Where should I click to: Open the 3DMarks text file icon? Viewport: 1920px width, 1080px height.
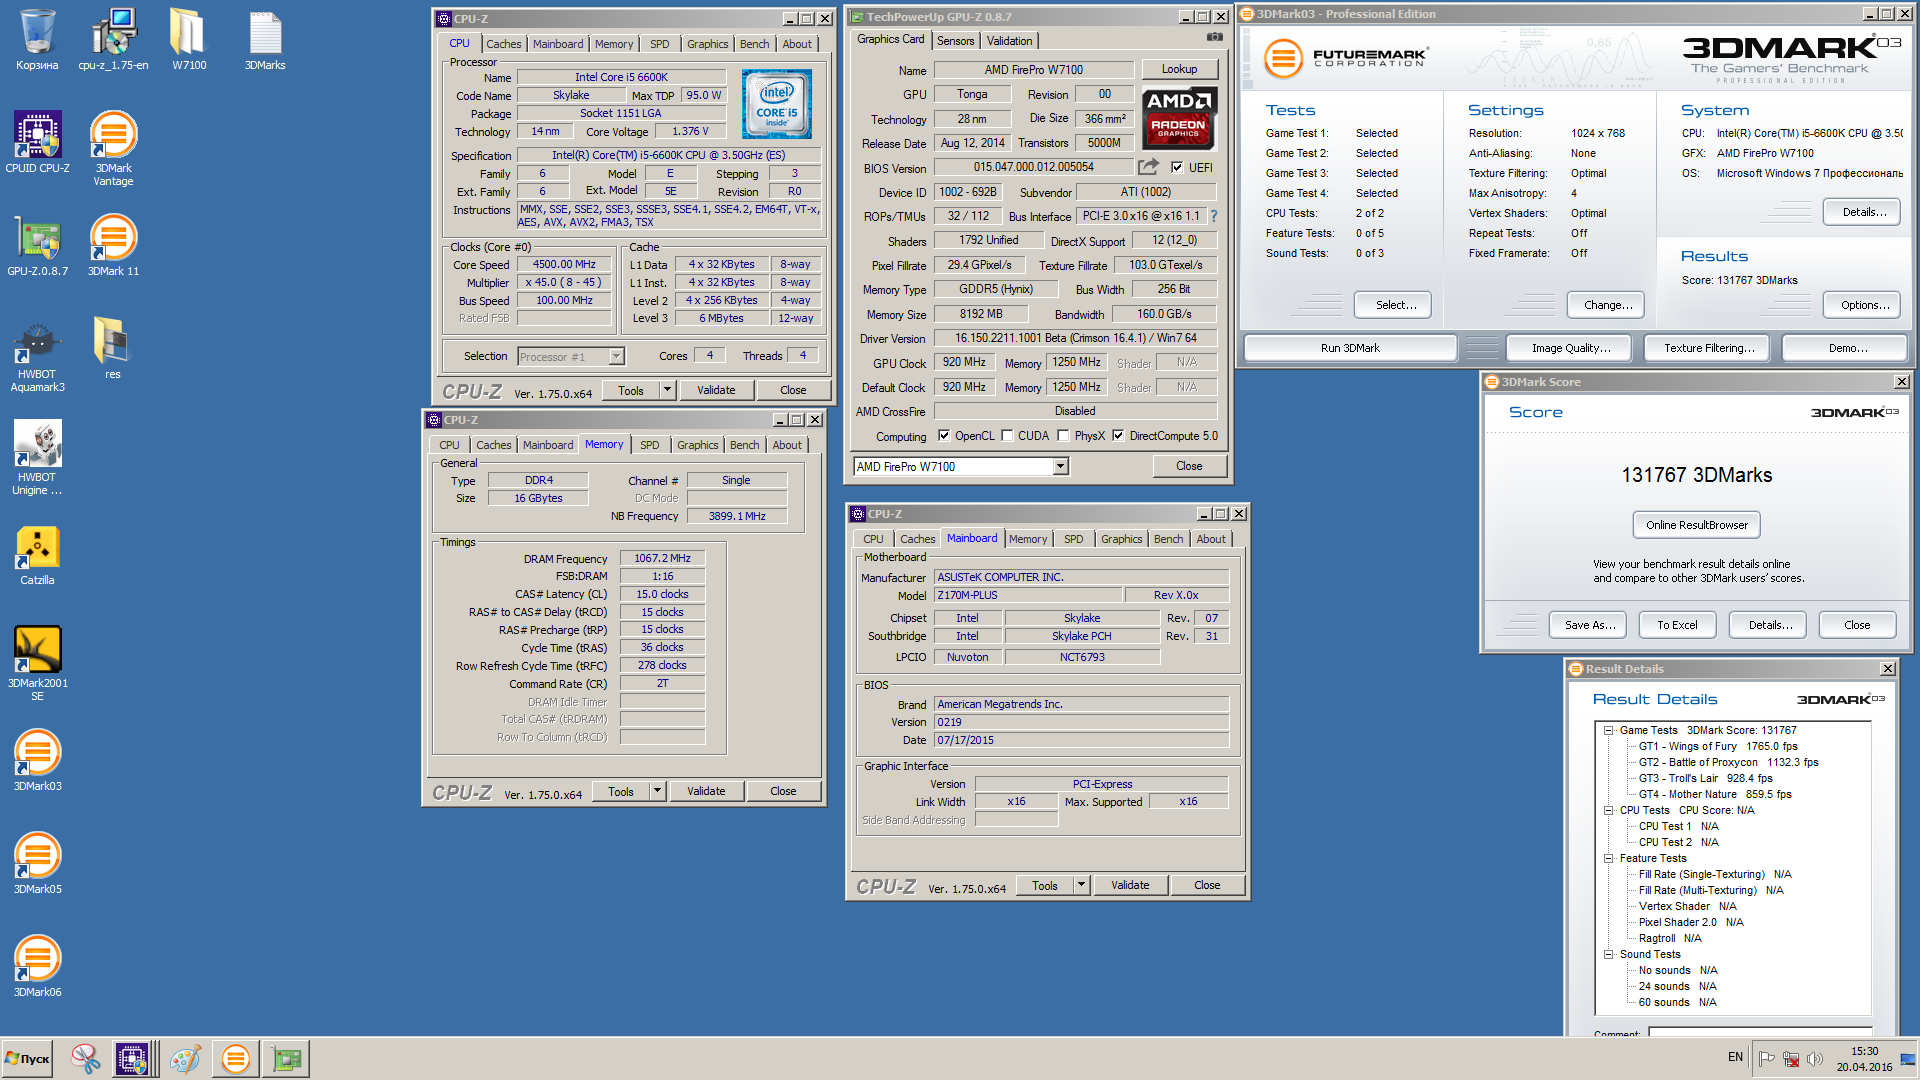pyautogui.click(x=265, y=40)
